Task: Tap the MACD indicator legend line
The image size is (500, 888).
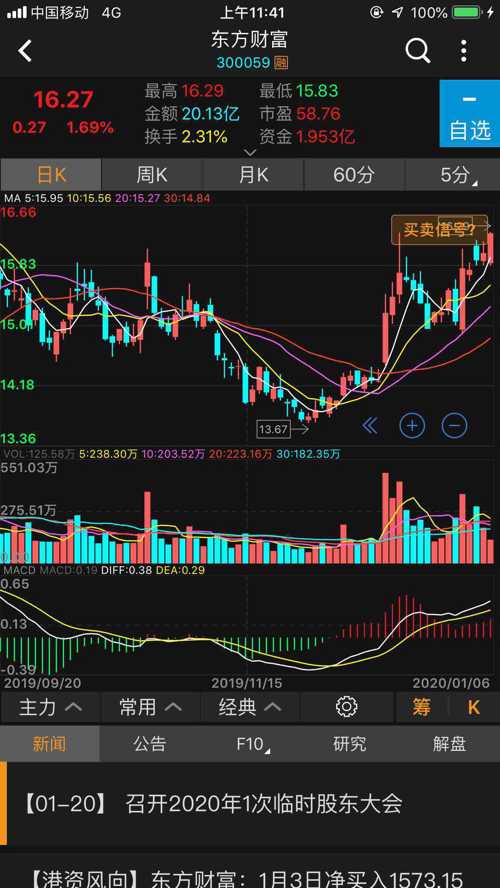Action: coord(104,570)
